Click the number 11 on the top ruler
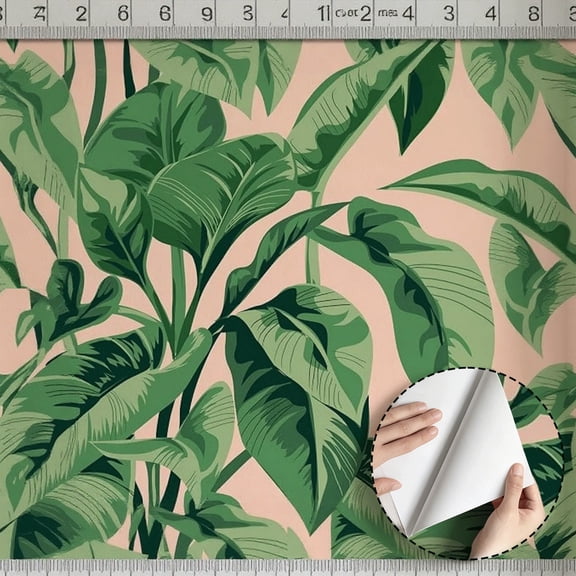Screen dimensions: 576x576 324,14
